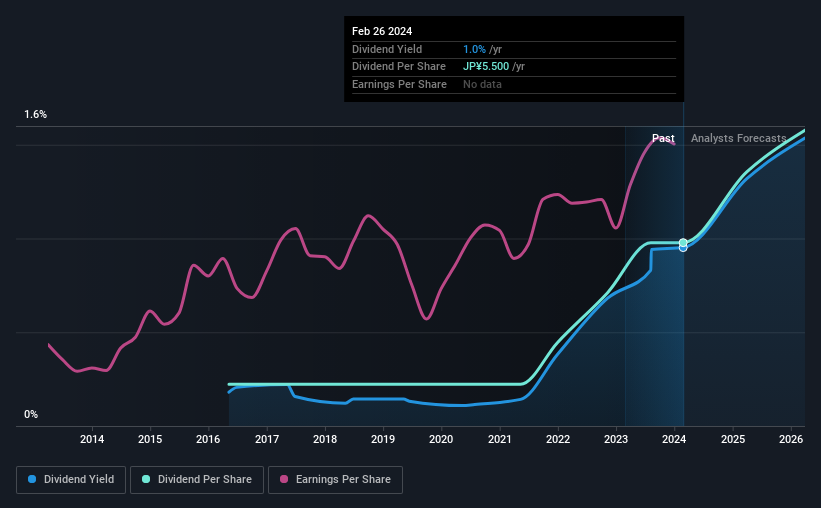The height and width of the screenshot is (508, 821).
Task: Click the teal data point marker at Feb 2024
Action: click(683, 242)
